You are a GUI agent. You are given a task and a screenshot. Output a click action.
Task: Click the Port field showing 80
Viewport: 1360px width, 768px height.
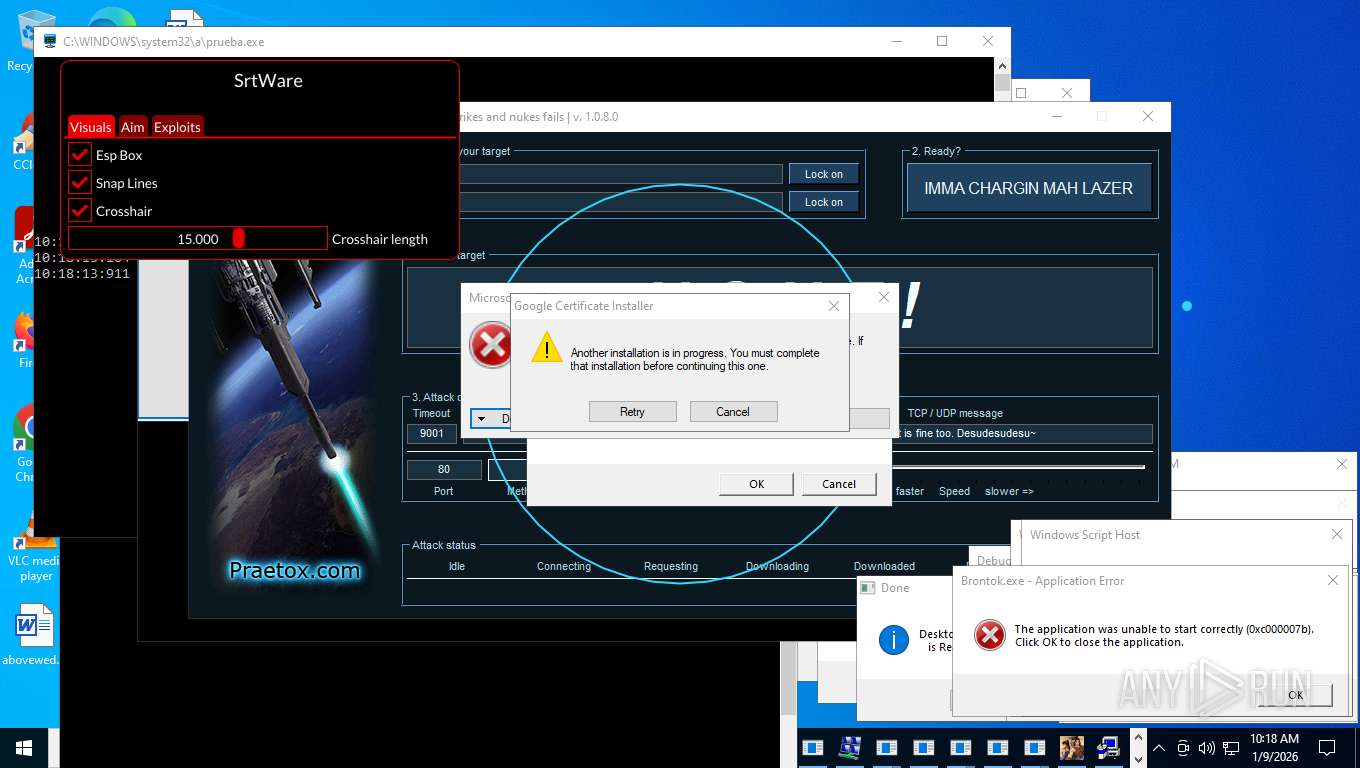point(444,469)
